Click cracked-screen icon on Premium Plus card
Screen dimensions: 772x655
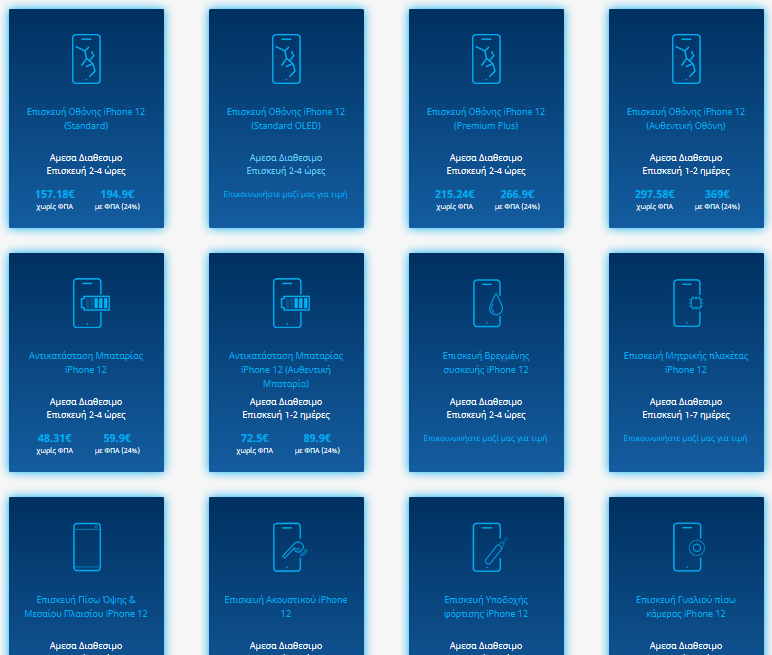486,59
